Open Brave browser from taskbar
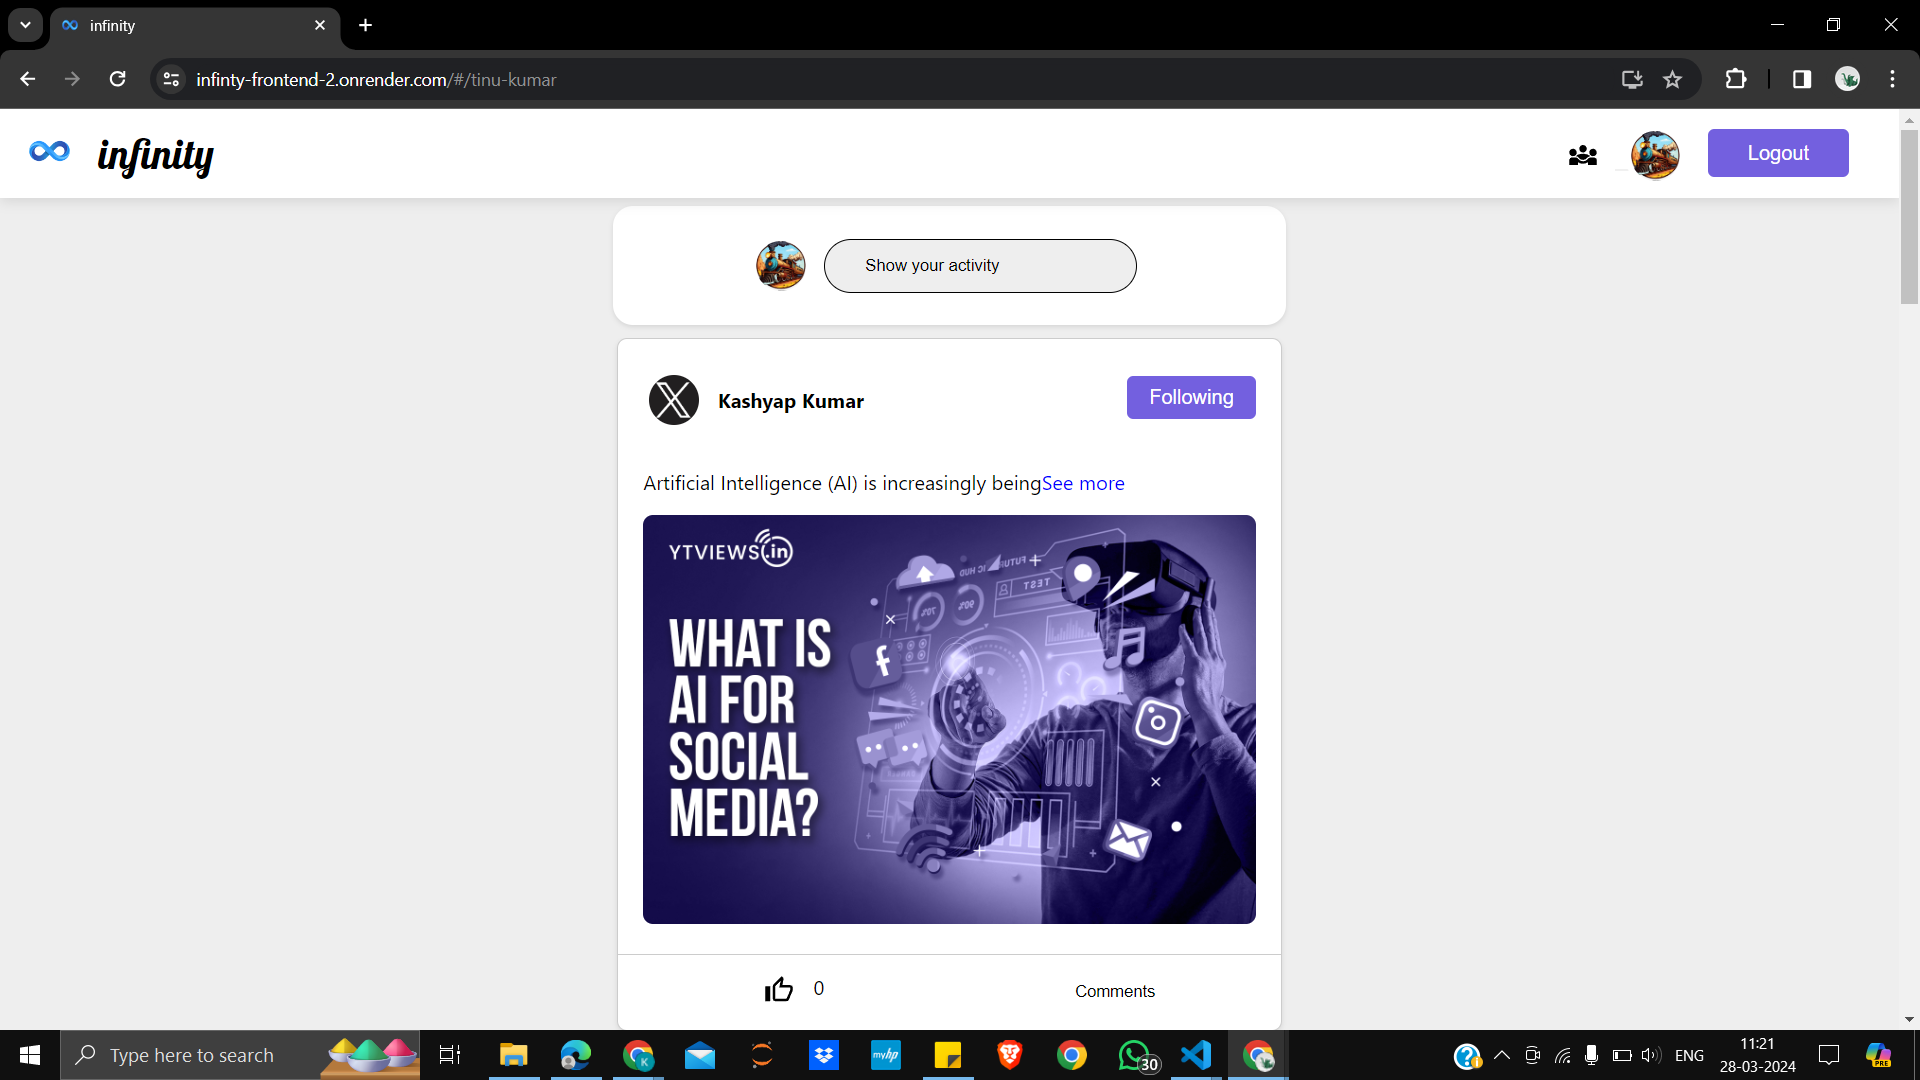 click(x=1010, y=1055)
